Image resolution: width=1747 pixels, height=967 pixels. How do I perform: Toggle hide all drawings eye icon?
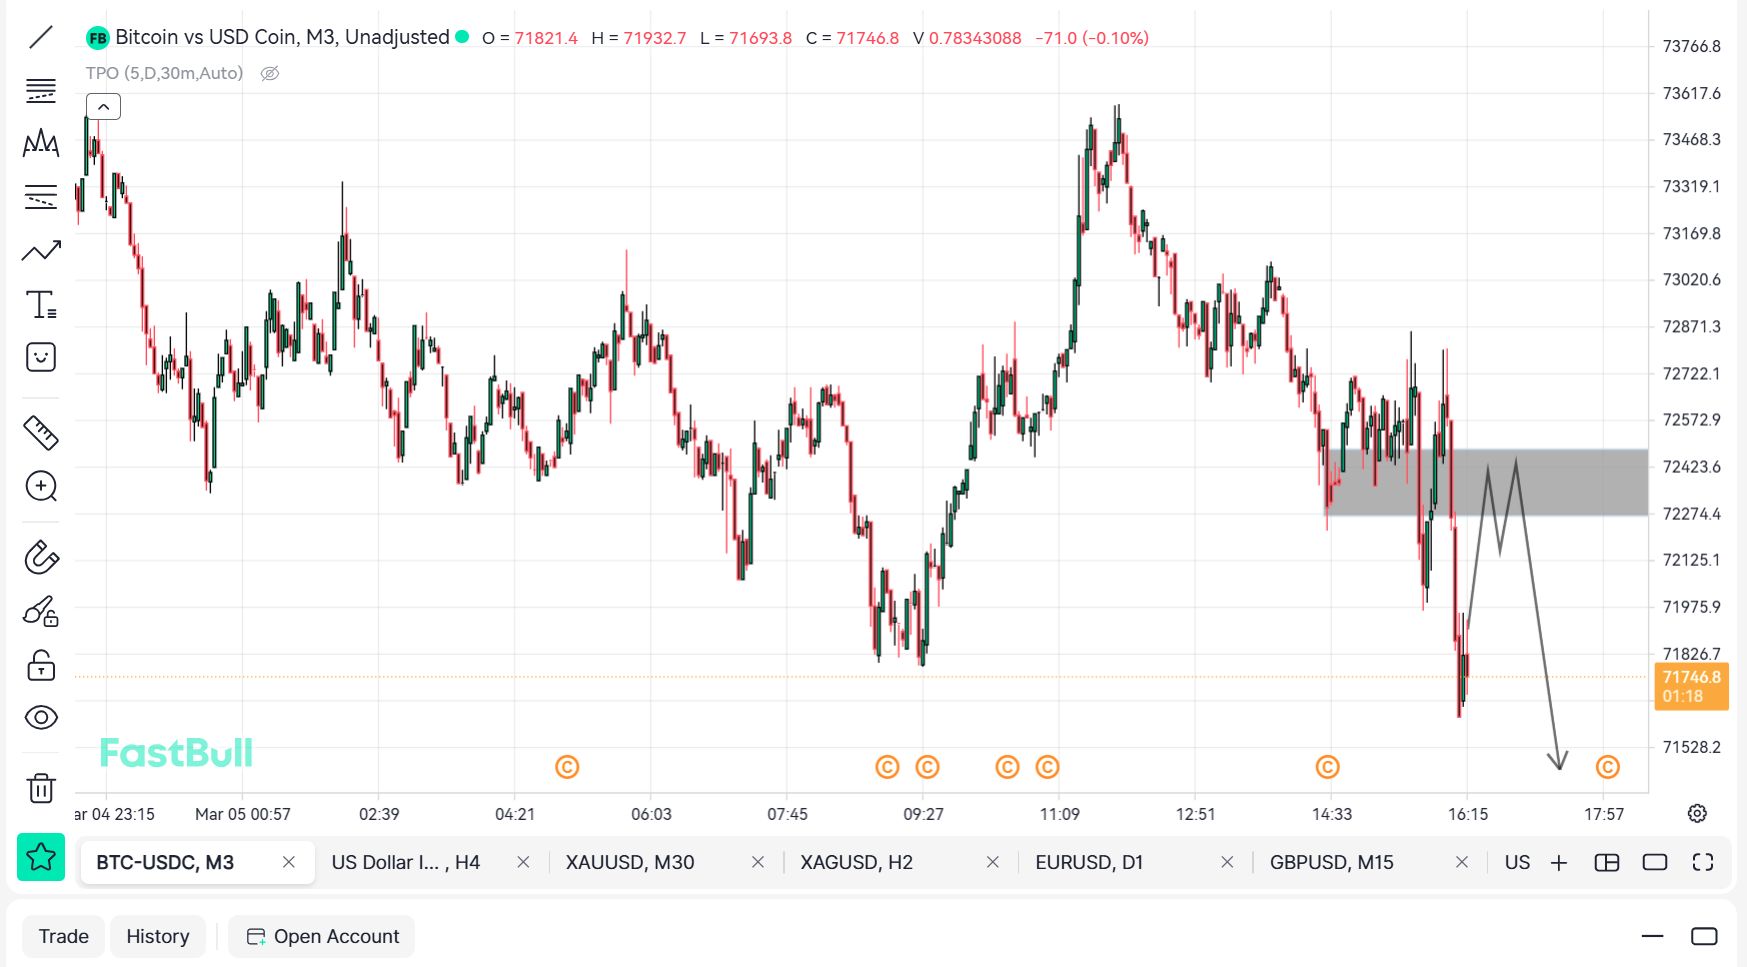(41, 717)
